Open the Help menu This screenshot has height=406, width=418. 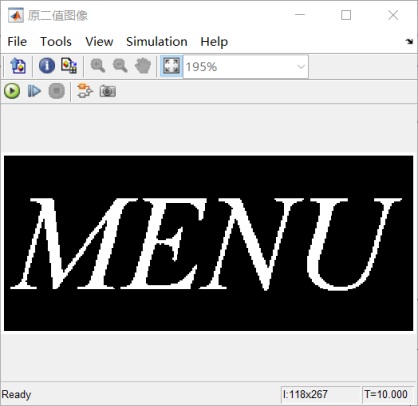coord(214,42)
